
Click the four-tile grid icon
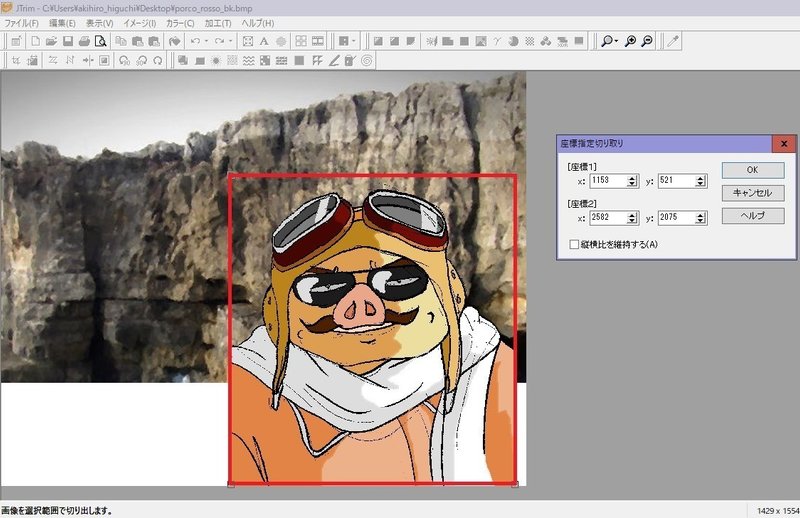pyautogui.click(x=301, y=41)
